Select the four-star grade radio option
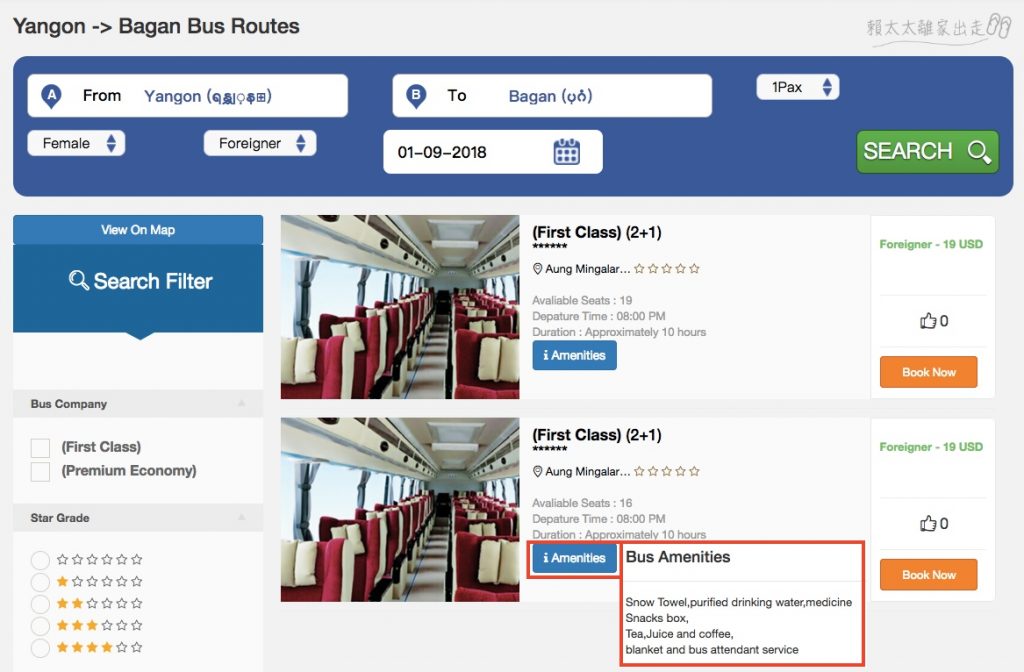The image size is (1024, 672). [x=40, y=648]
